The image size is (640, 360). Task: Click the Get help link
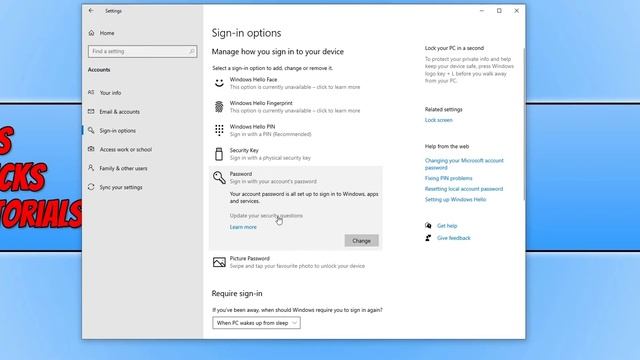click(x=447, y=226)
